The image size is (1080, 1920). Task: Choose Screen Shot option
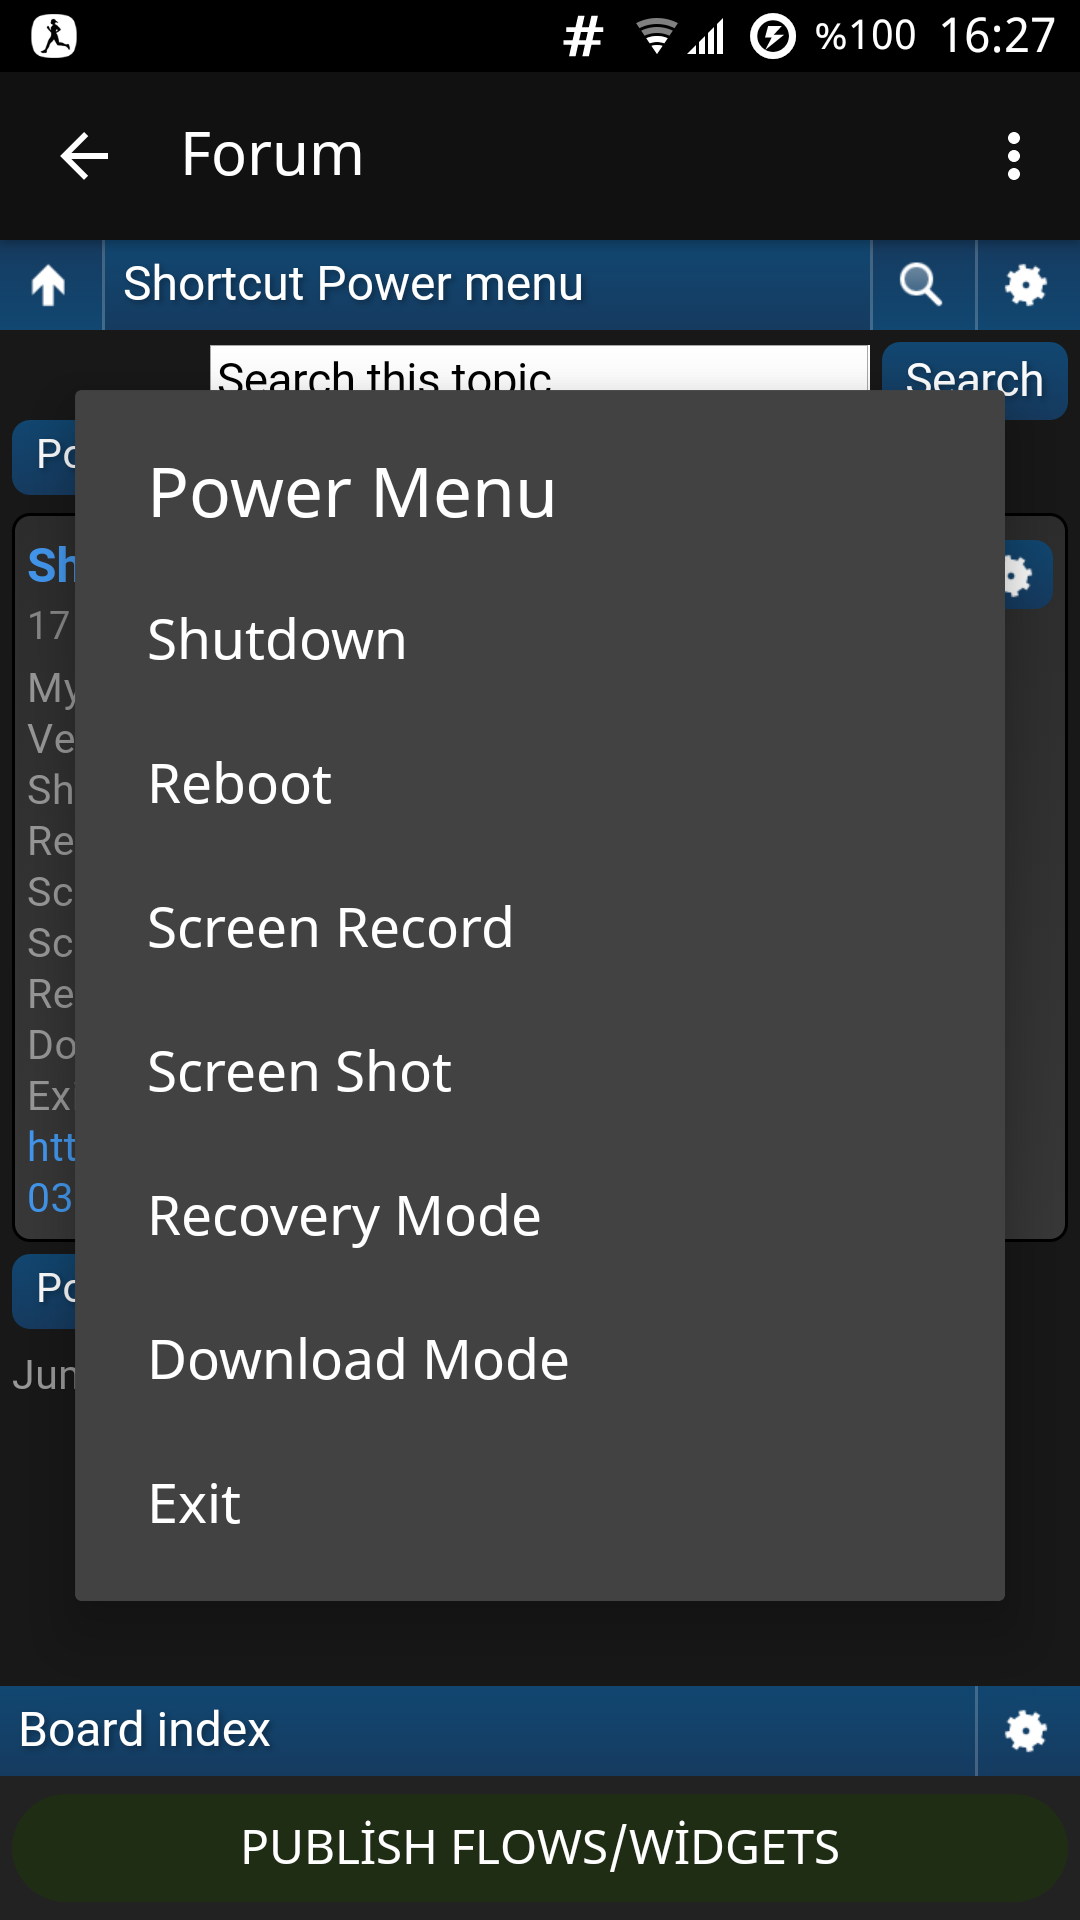click(540, 1072)
